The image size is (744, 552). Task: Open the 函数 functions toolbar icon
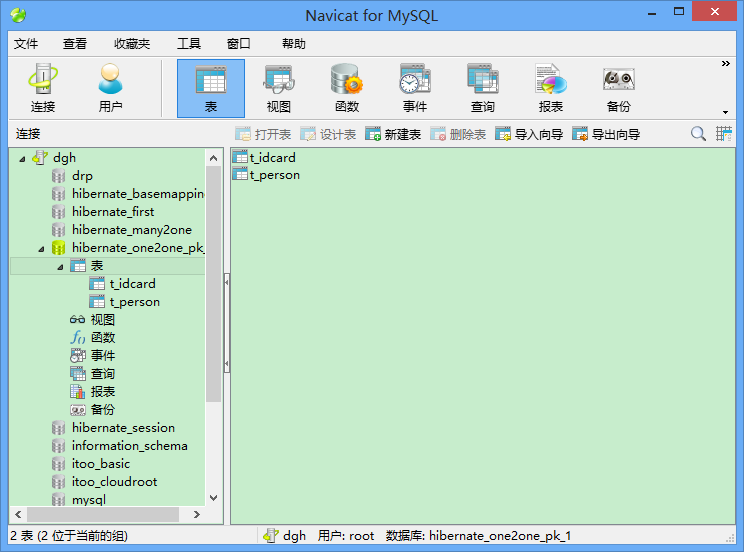pyautogui.click(x=347, y=88)
